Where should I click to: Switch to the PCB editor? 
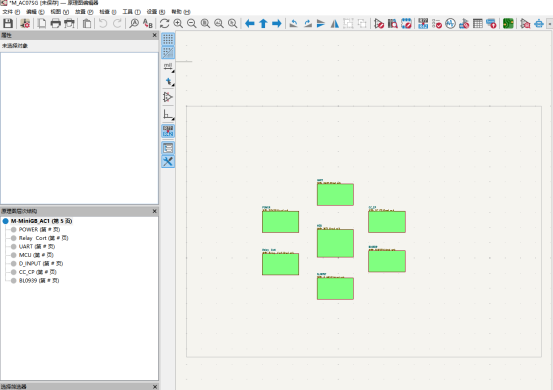coord(508,24)
